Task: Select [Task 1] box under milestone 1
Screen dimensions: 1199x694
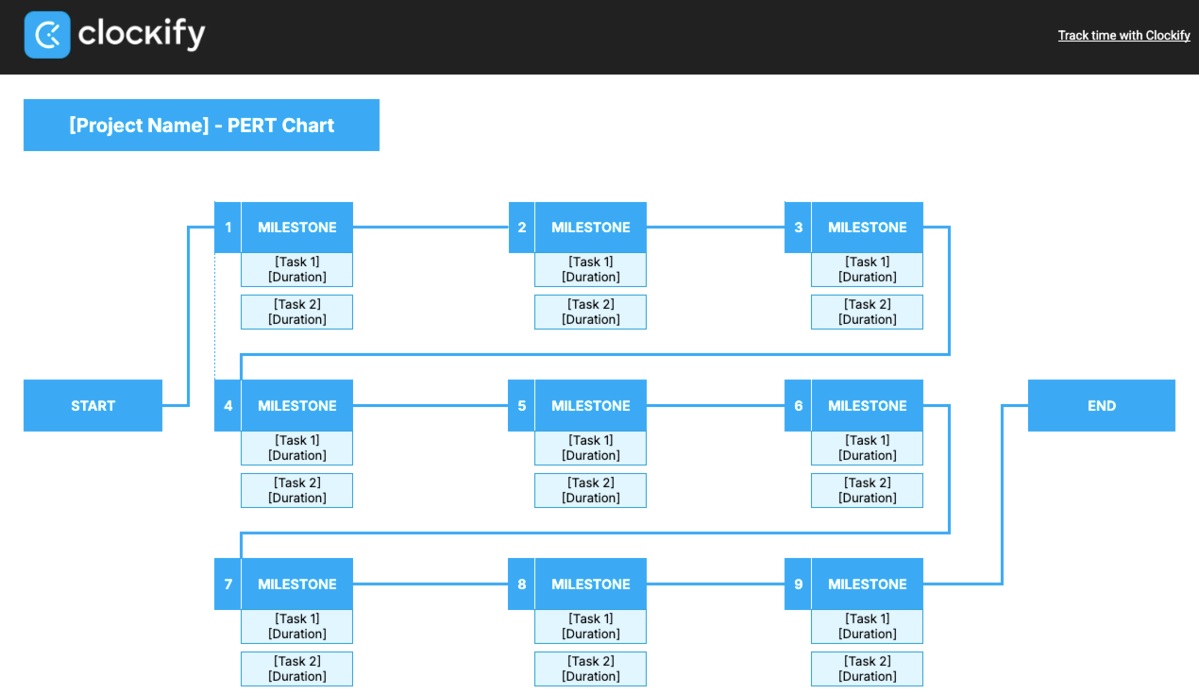Action: coord(297,270)
